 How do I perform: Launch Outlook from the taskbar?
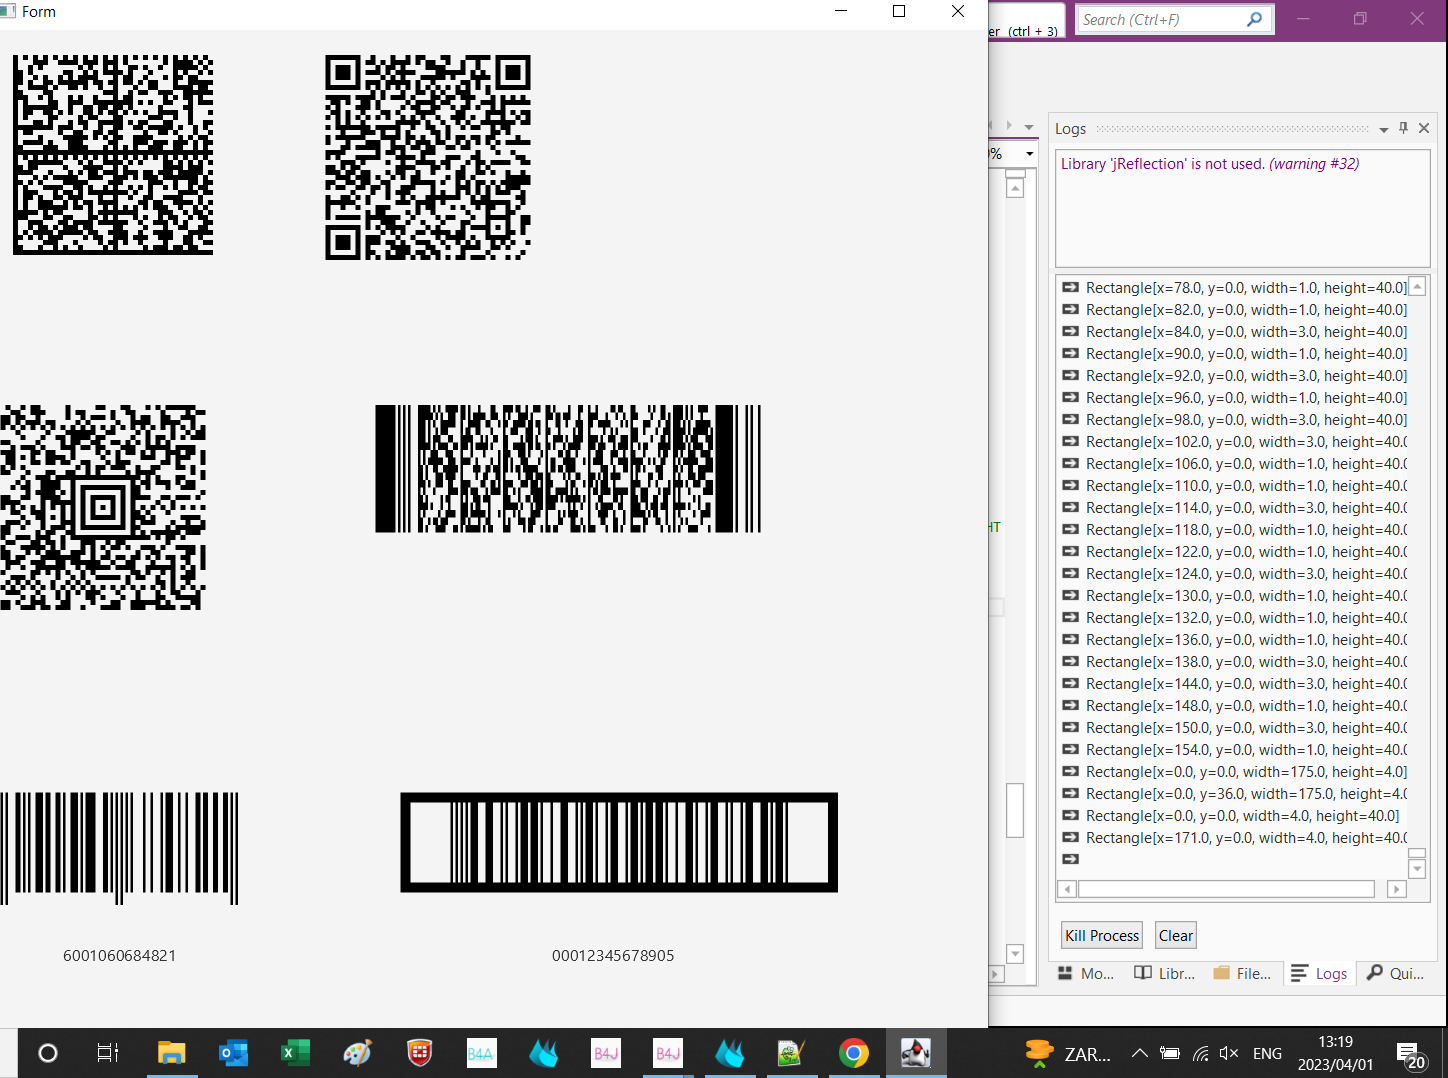pyautogui.click(x=234, y=1053)
